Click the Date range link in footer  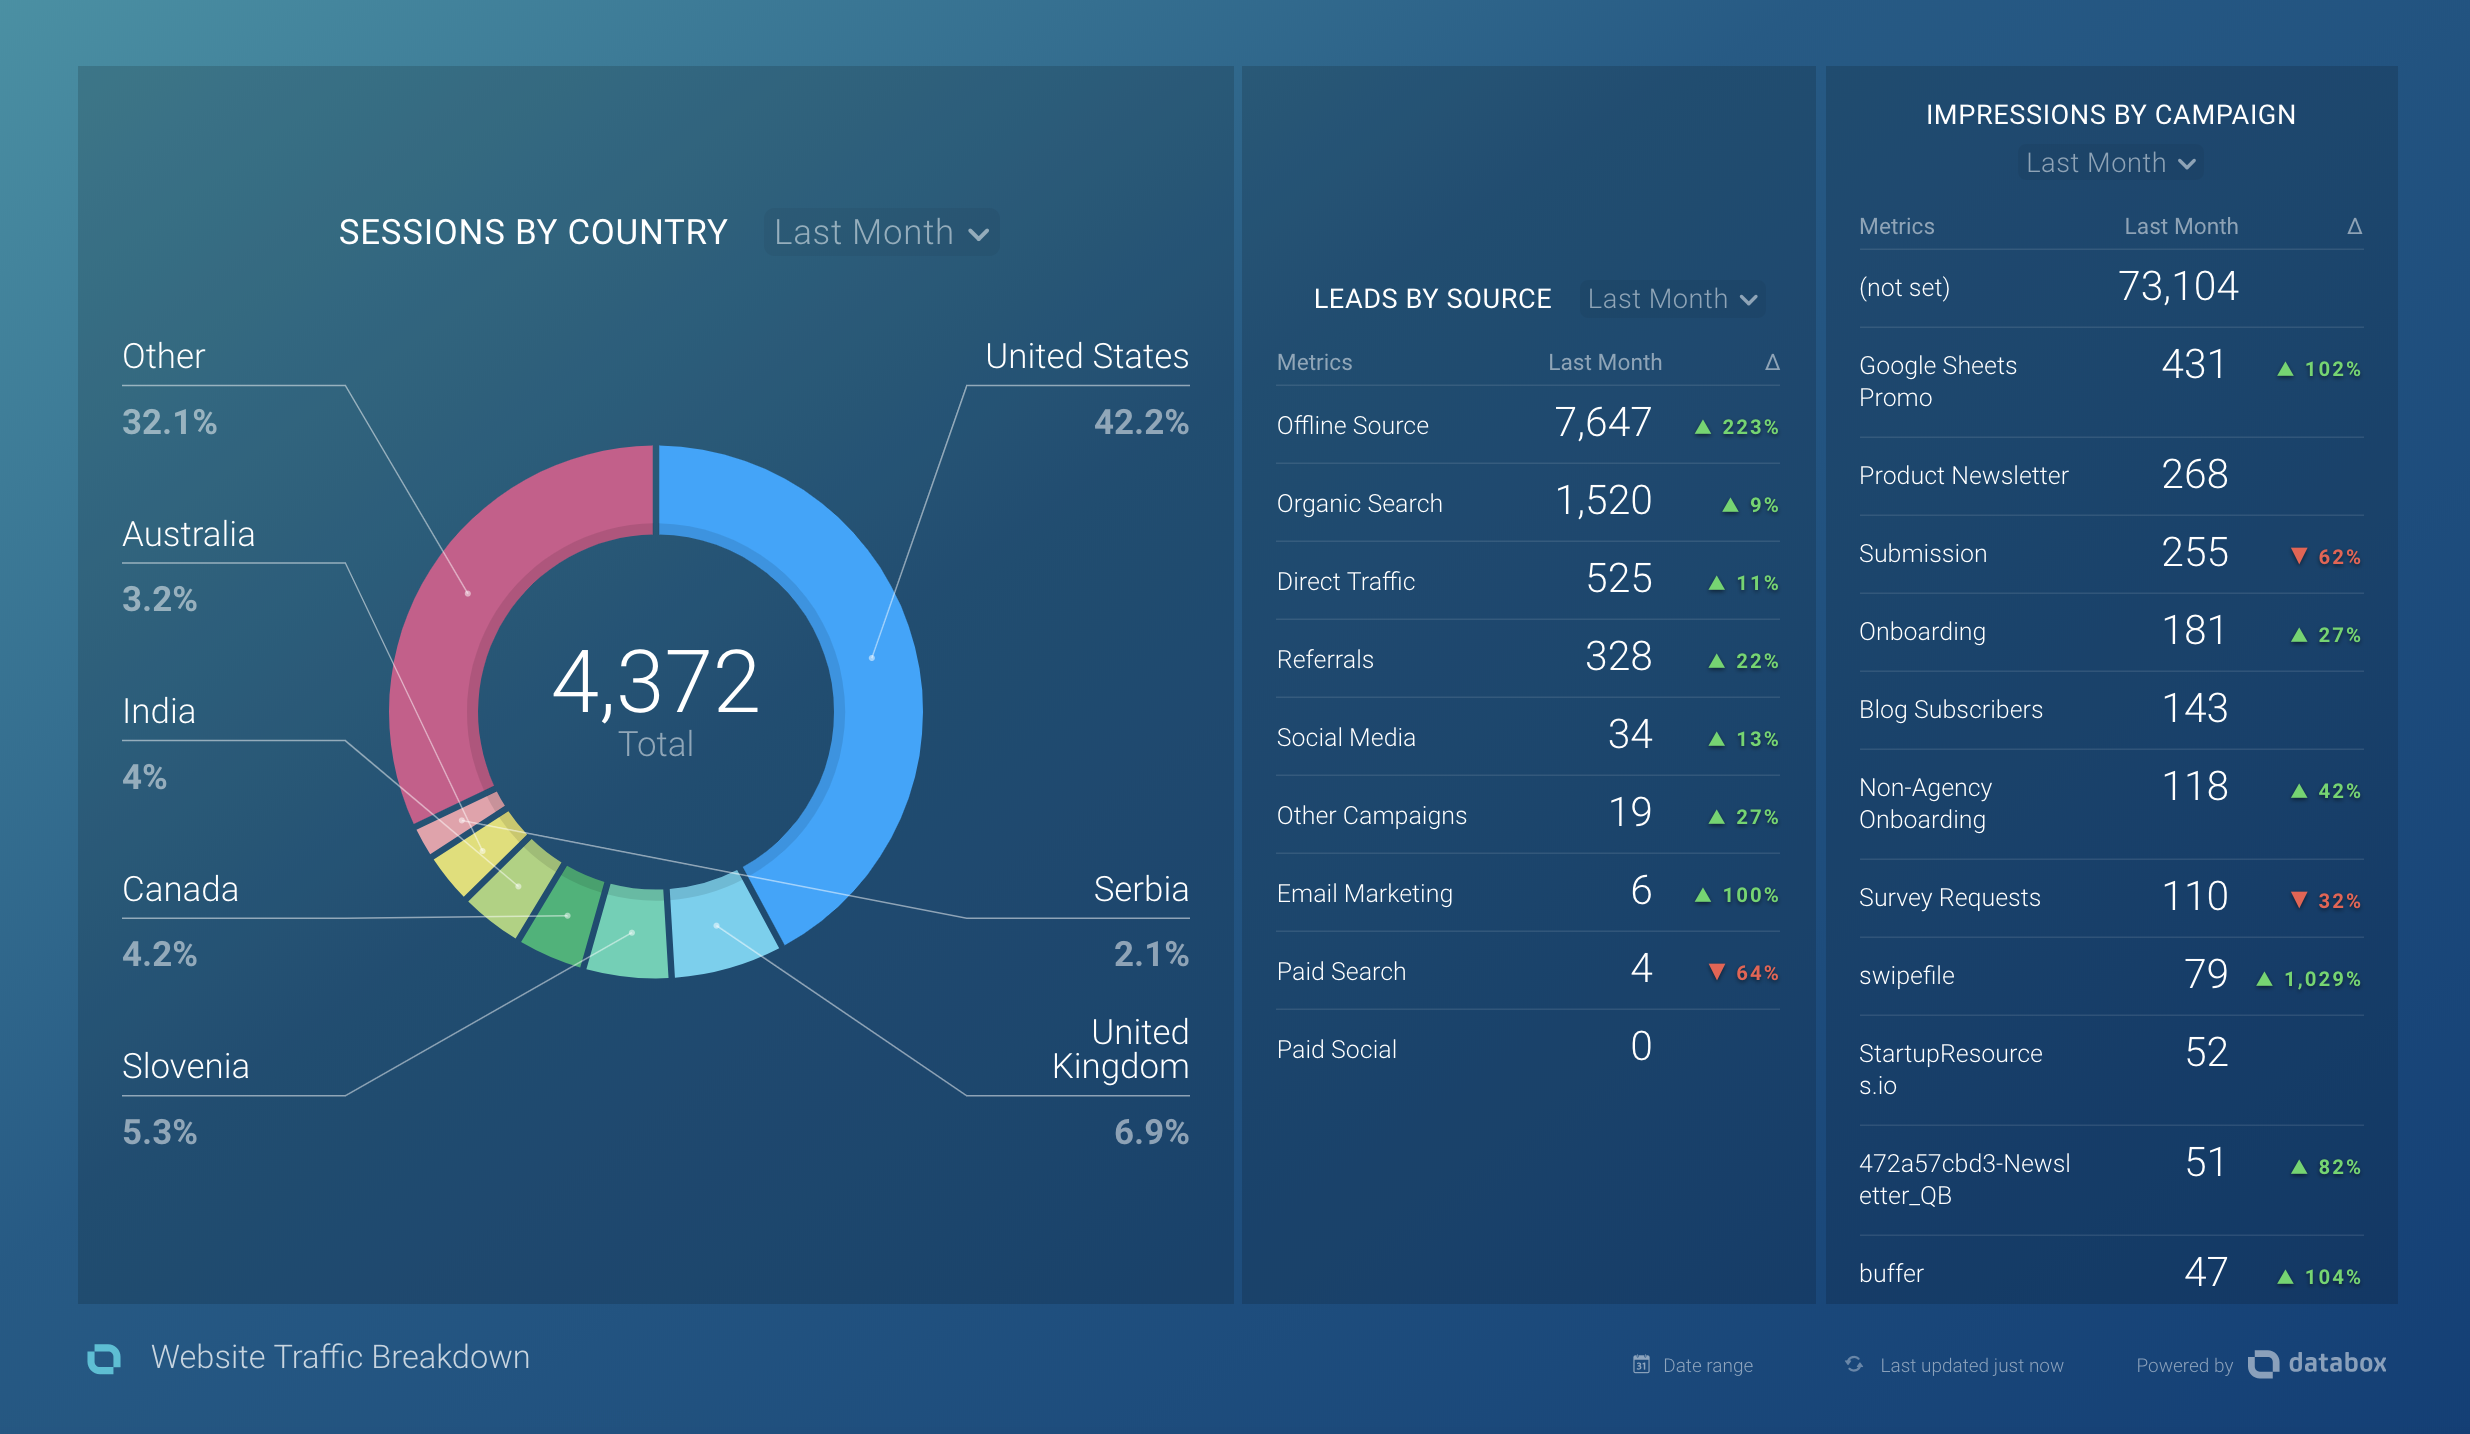tap(1707, 1365)
